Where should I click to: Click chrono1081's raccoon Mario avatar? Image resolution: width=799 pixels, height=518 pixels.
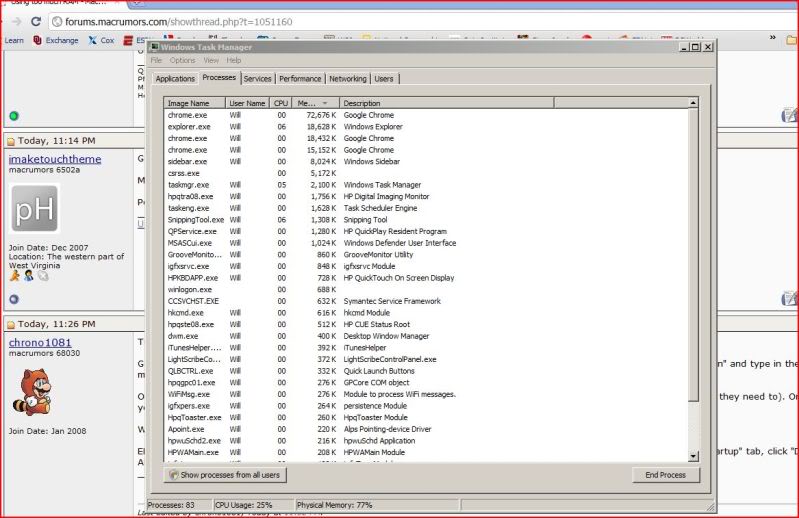coord(32,392)
